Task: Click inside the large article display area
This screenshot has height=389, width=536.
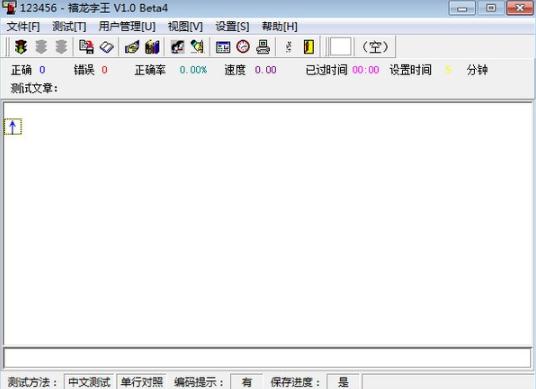Action: [x=268, y=224]
